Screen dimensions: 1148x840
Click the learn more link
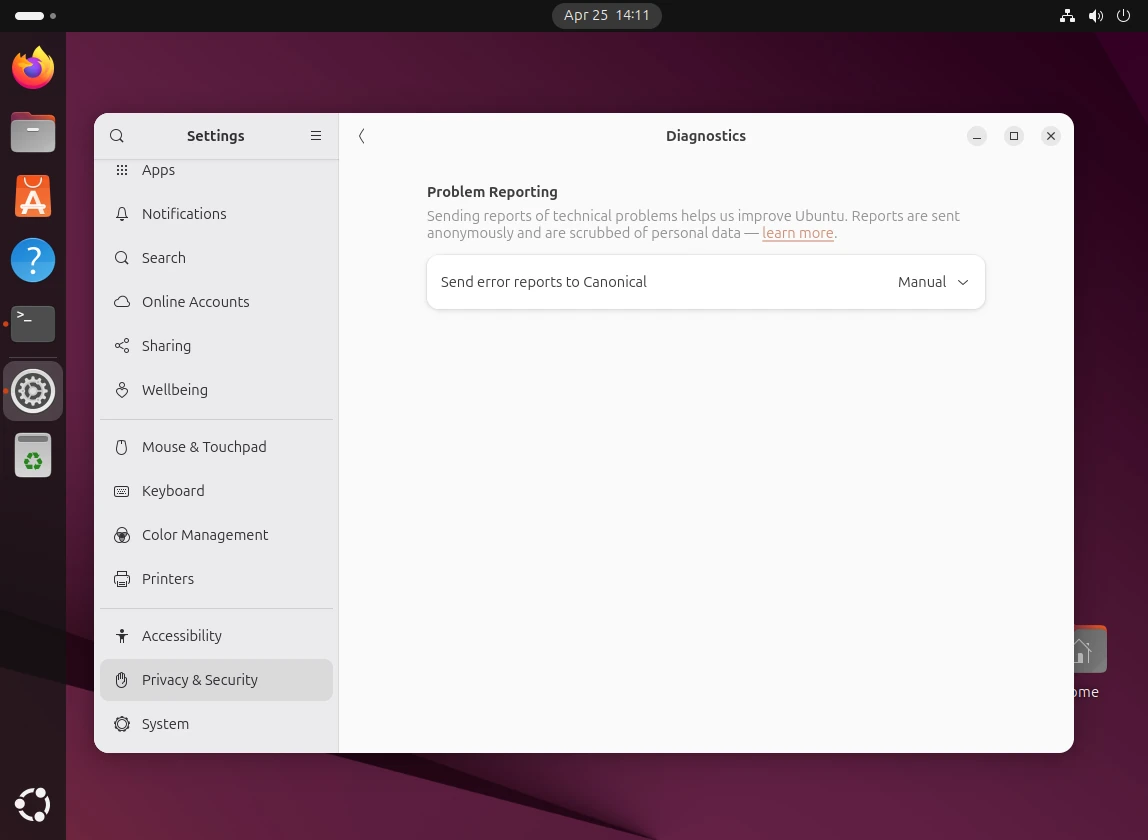pos(797,233)
